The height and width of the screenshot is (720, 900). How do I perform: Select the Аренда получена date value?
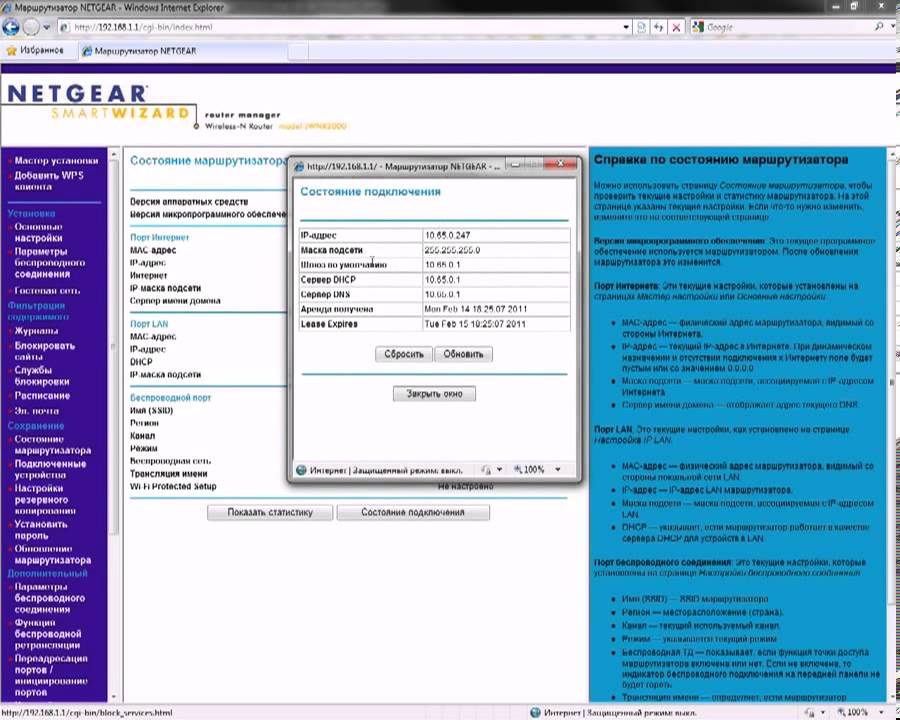[476, 309]
